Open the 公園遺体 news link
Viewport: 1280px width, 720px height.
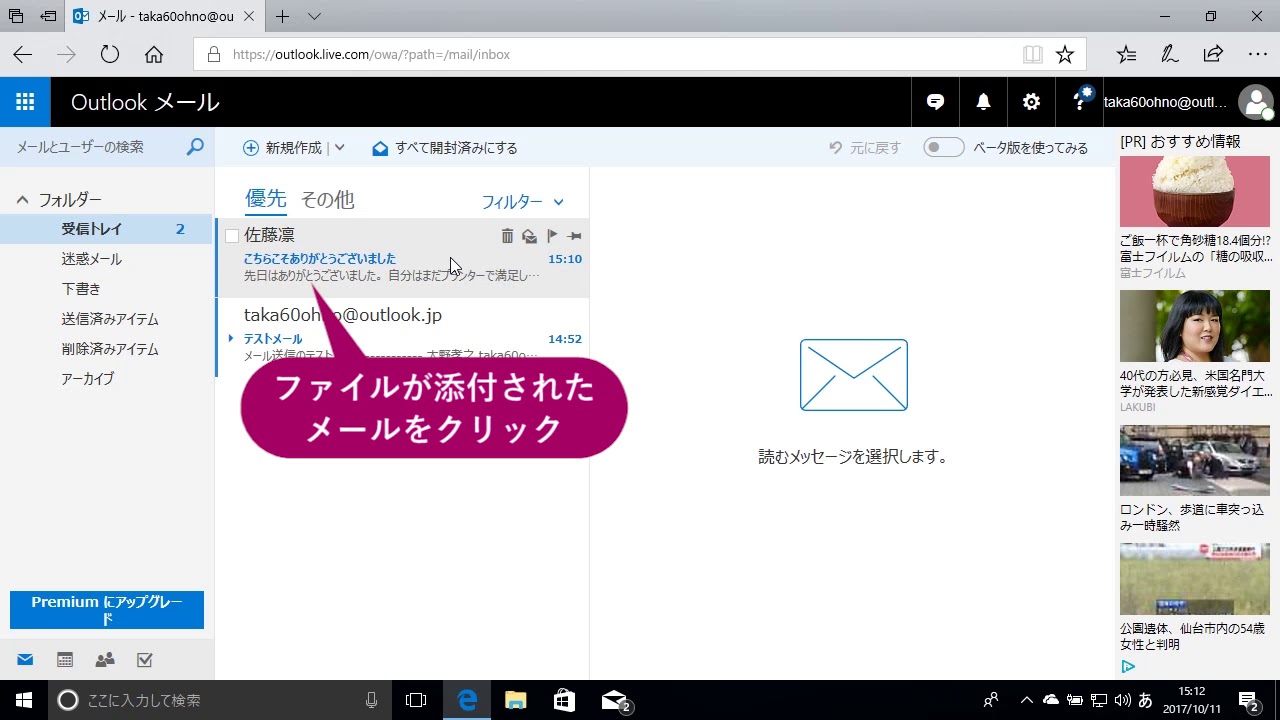coord(1192,637)
